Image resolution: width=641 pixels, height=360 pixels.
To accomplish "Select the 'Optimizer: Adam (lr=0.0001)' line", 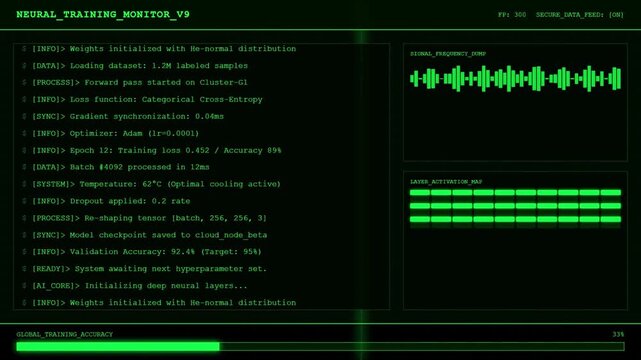I will [111, 134].
